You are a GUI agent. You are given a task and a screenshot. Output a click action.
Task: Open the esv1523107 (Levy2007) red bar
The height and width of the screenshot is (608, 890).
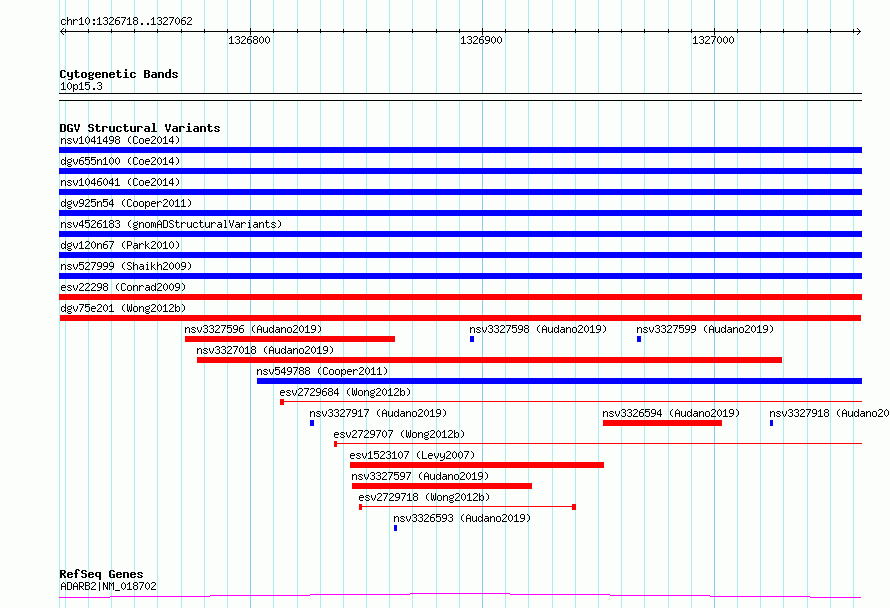[x=477, y=465]
